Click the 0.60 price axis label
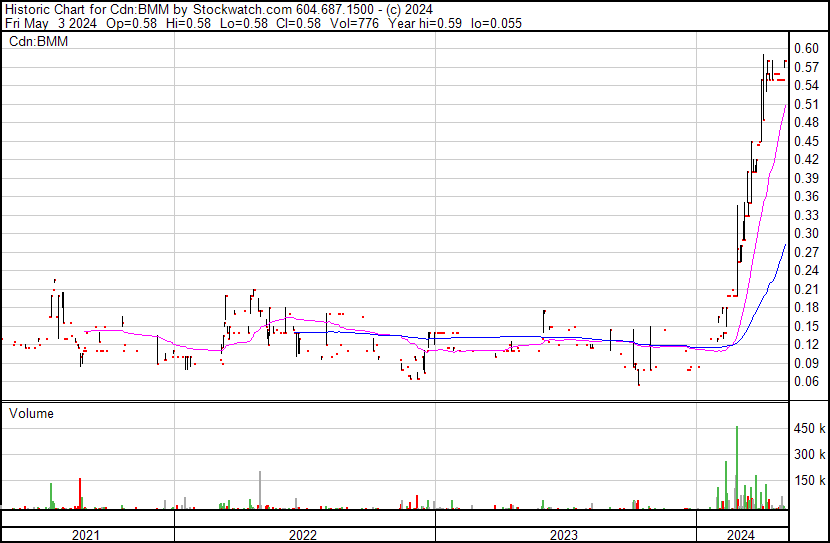The width and height of the screenshot is (830, 543). [x=807, y=48]
